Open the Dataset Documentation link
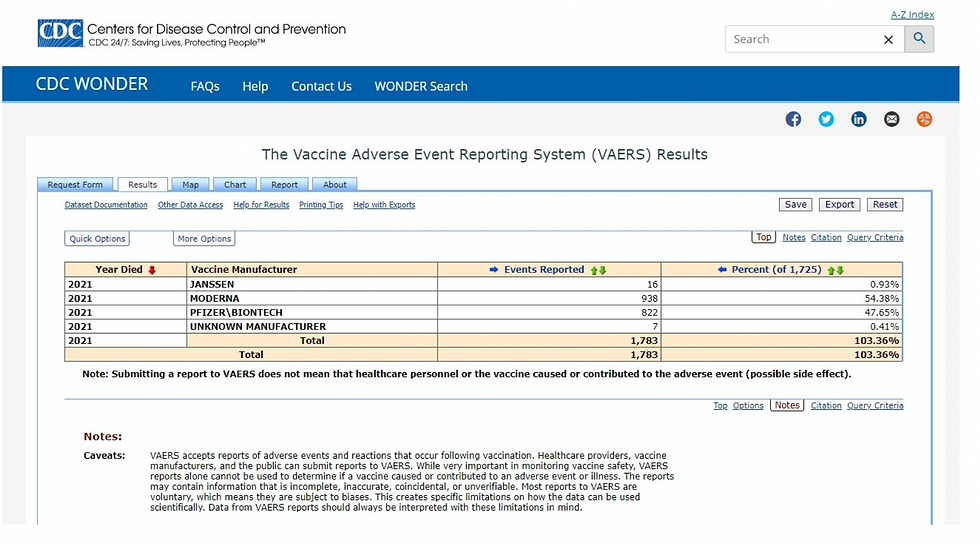 coord(106,204)
